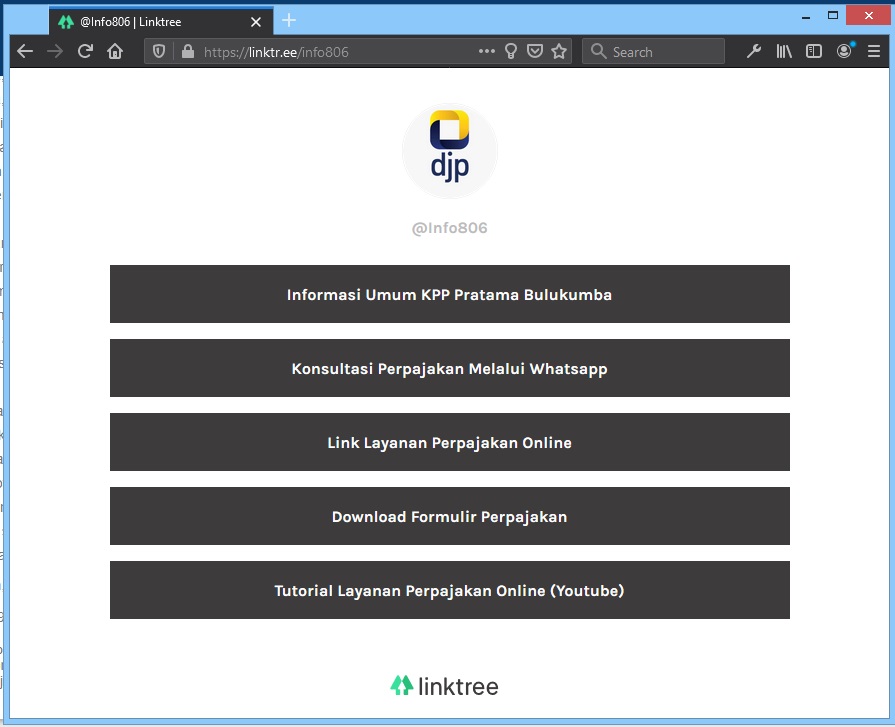Save page to Pocket
This screenshot has width=895, height=727.
535,52
